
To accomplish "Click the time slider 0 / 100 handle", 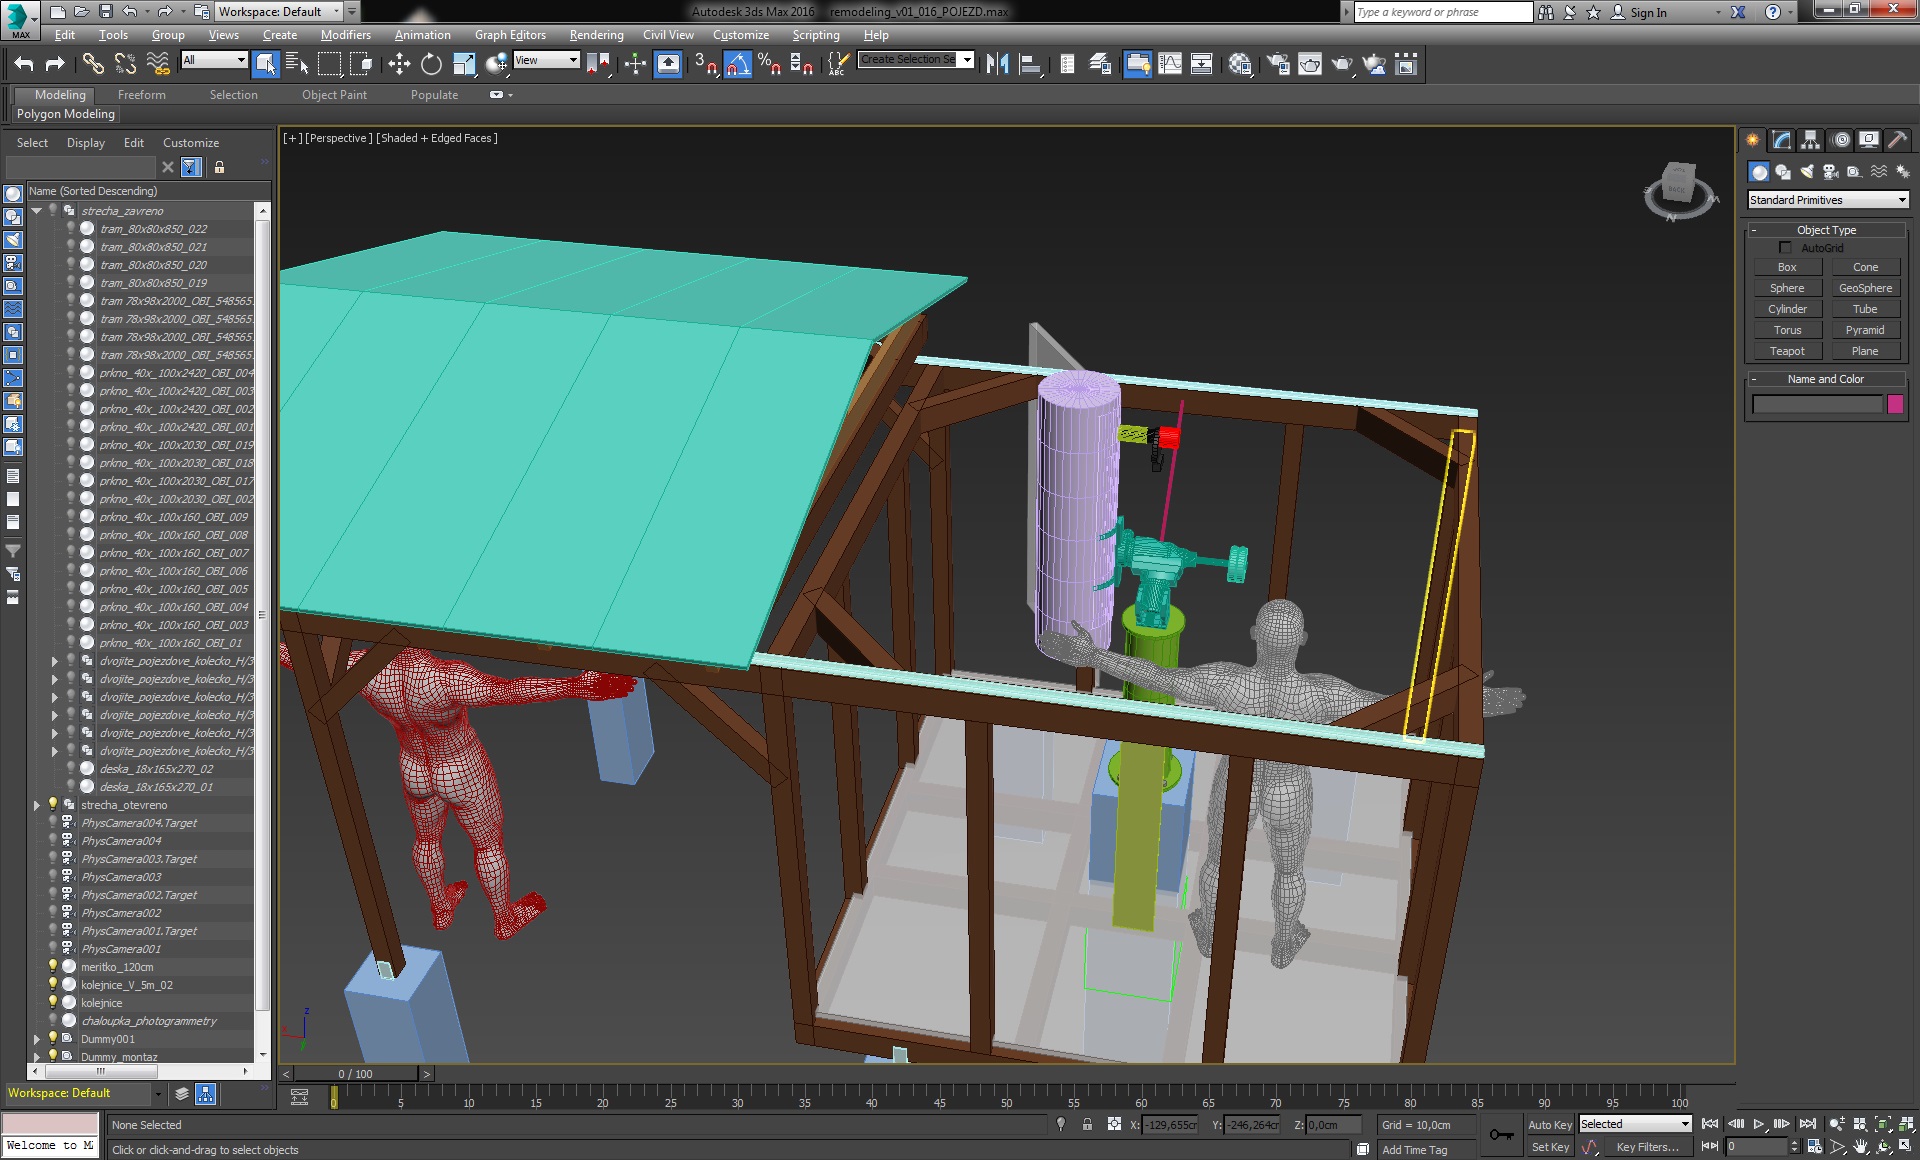I will coord(355,1074).
